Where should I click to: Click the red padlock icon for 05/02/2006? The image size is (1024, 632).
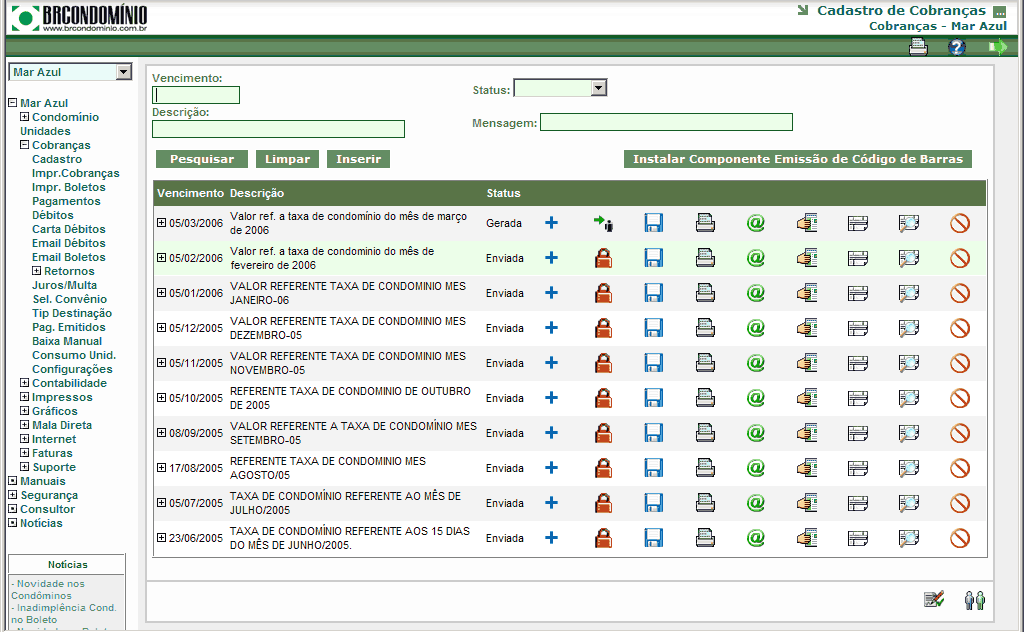[603, 258]
